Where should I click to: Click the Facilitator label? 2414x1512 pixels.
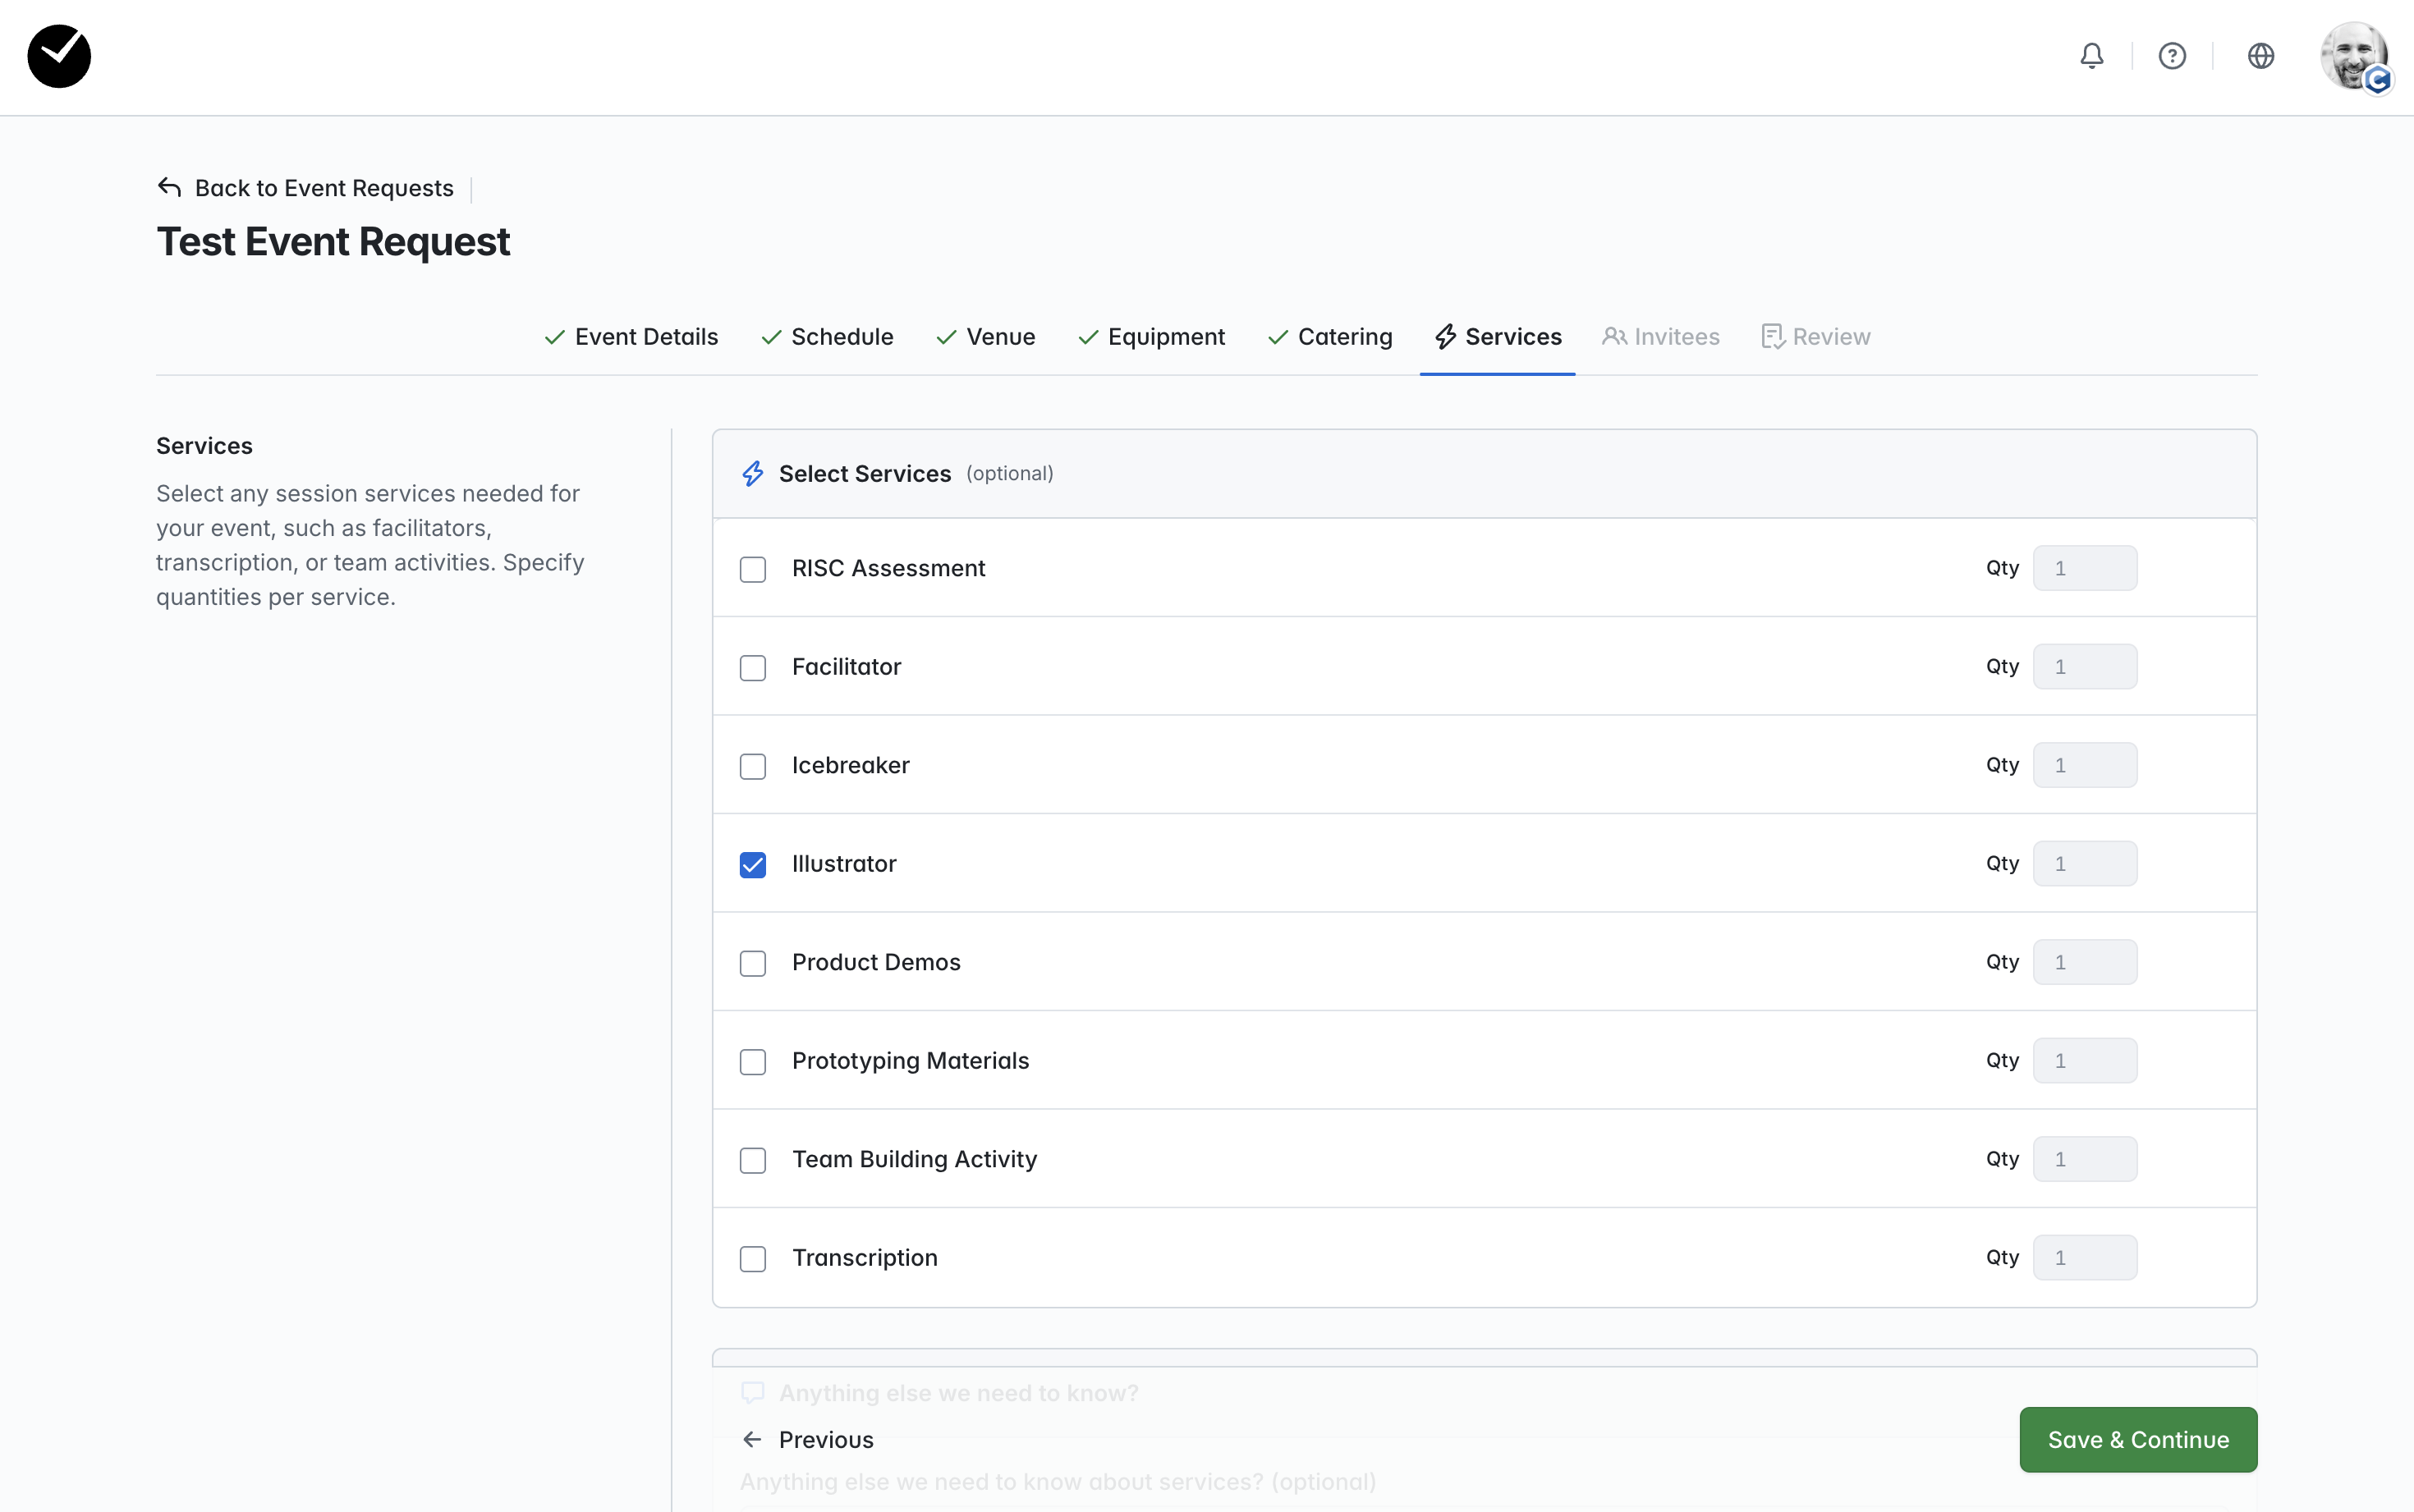point(847,667)
